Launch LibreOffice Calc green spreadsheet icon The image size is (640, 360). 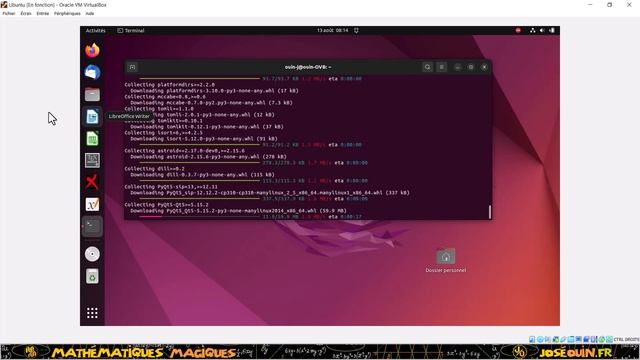92,139
